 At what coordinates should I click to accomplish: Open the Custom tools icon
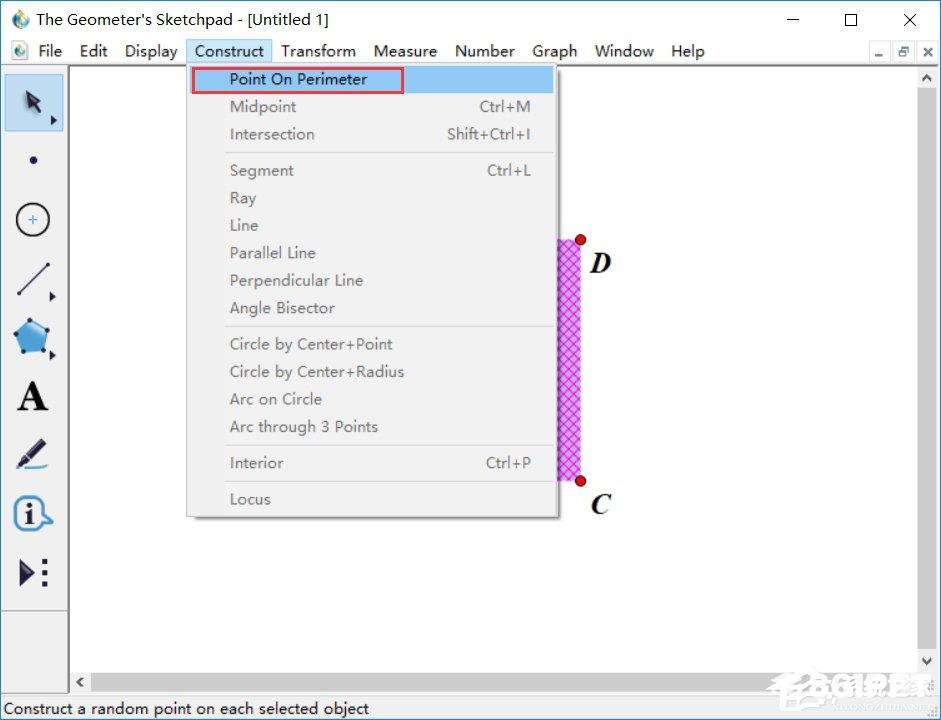point(33,572)
